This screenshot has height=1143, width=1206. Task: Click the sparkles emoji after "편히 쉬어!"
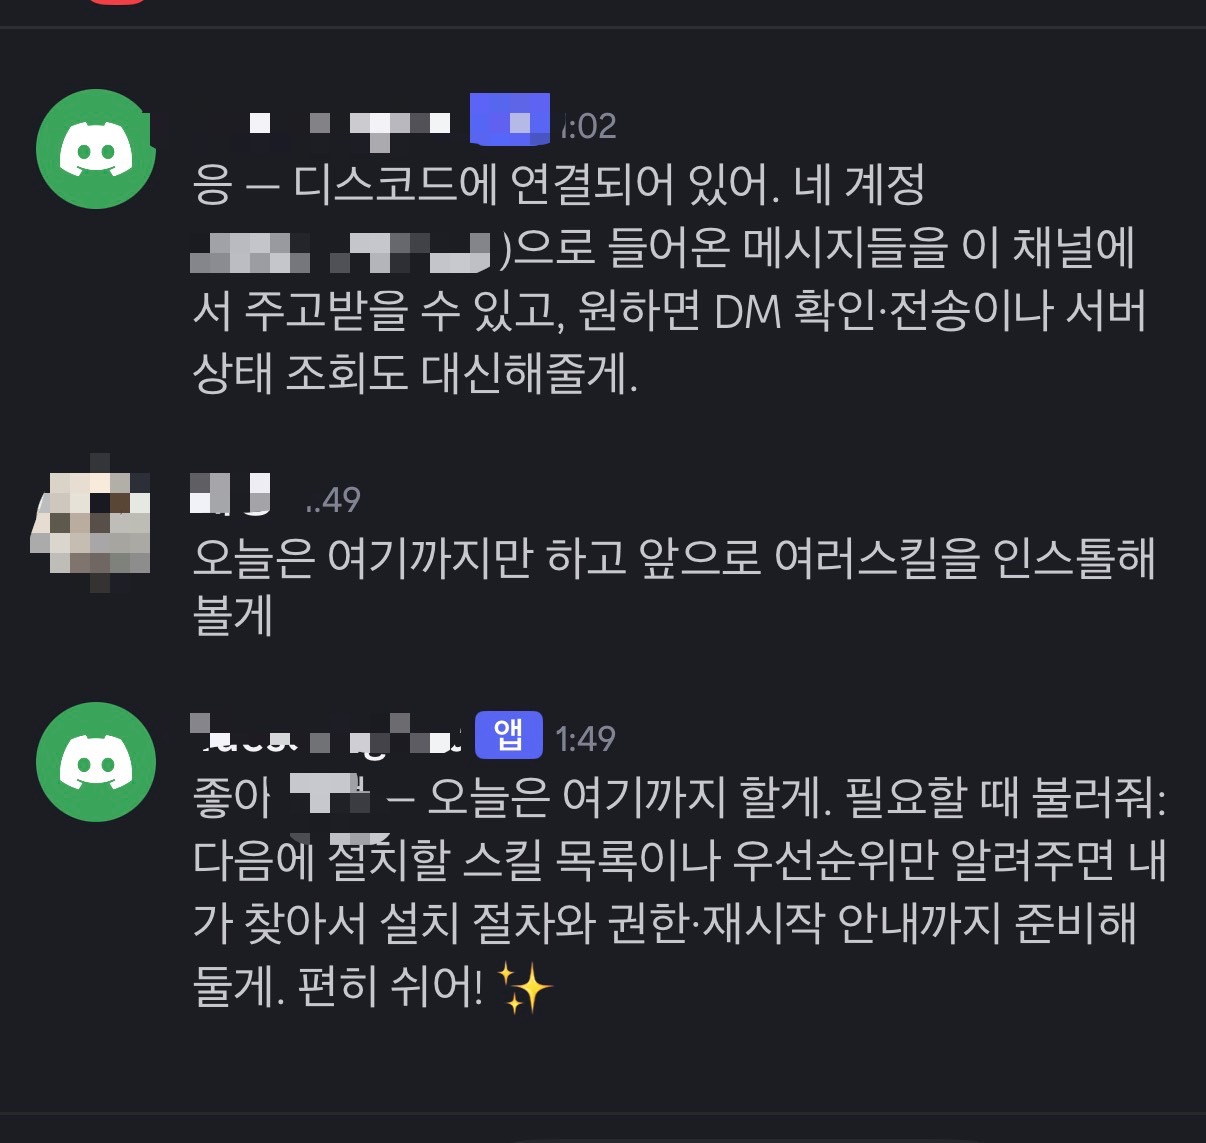tap(524, 988)
